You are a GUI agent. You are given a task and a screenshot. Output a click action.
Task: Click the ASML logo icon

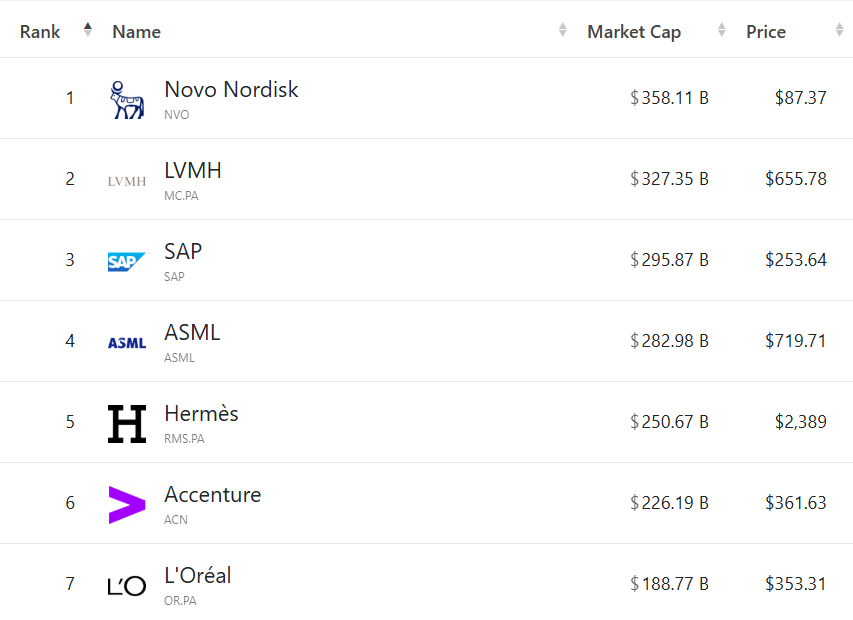[127, 343]
